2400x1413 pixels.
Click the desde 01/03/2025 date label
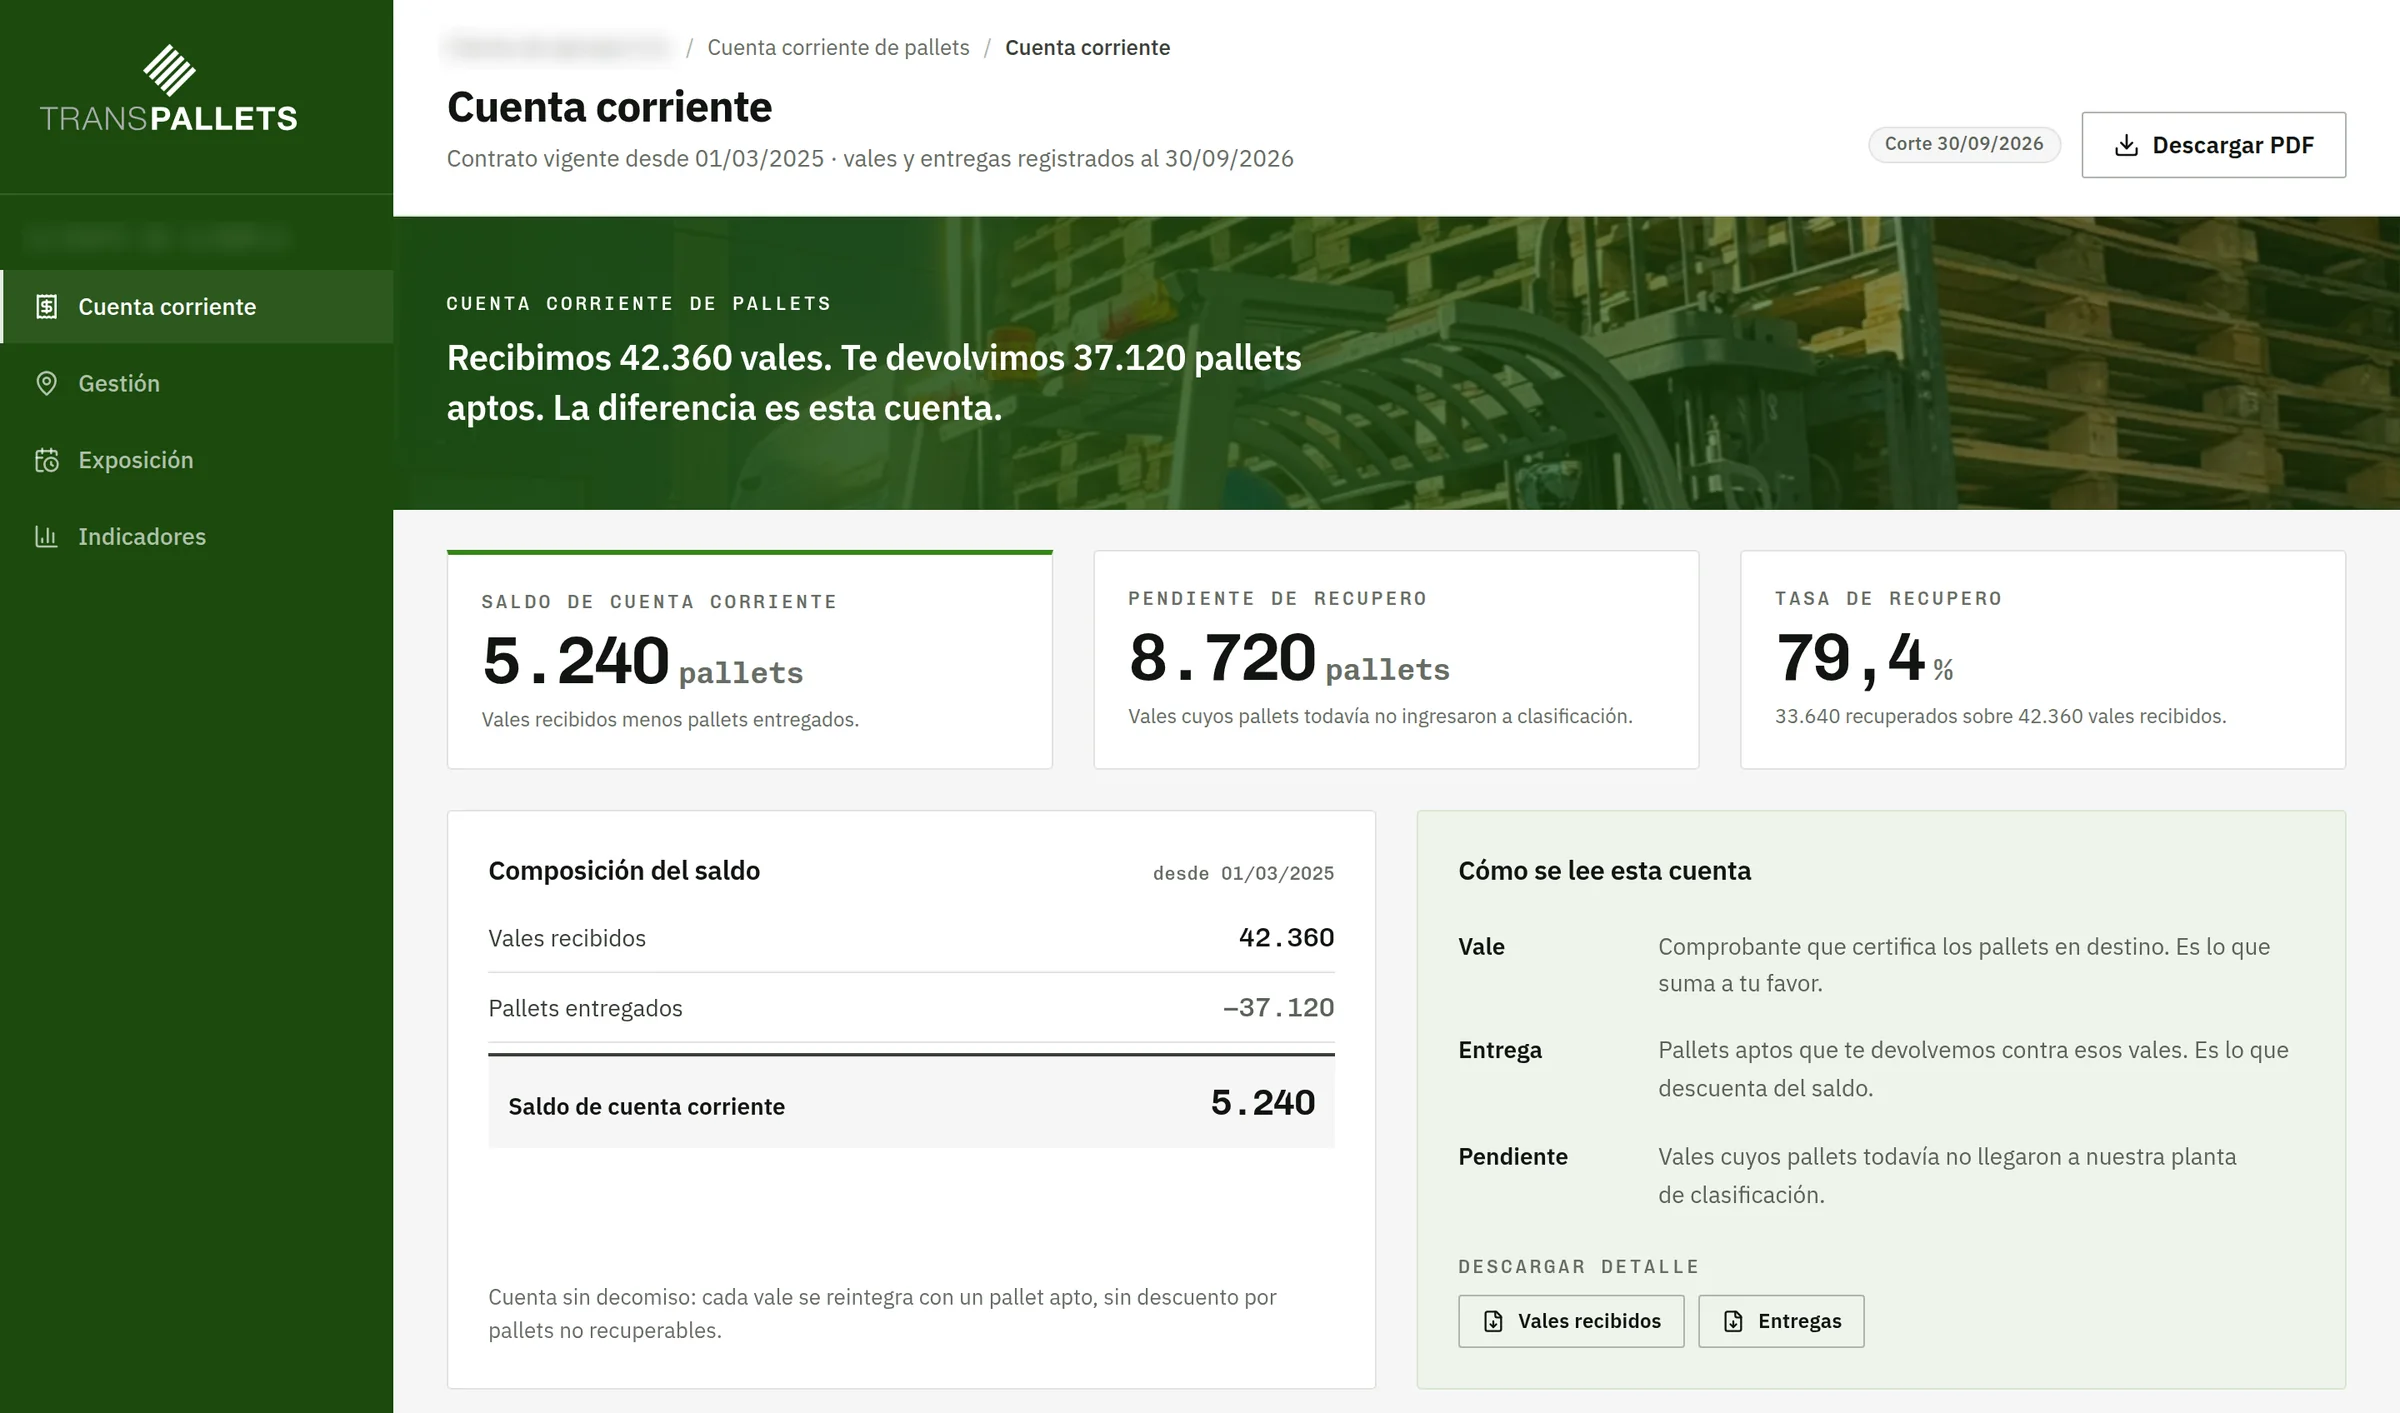click(x=1243, y=873)
